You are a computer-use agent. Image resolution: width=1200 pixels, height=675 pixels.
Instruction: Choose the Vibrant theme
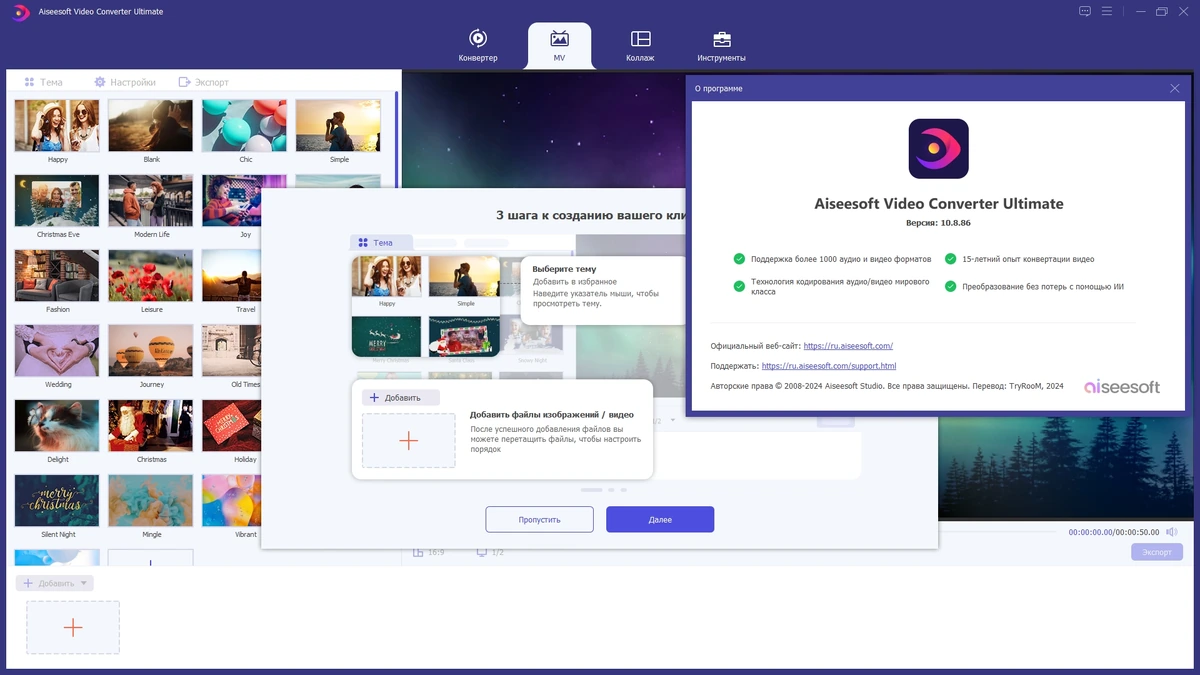232,500
